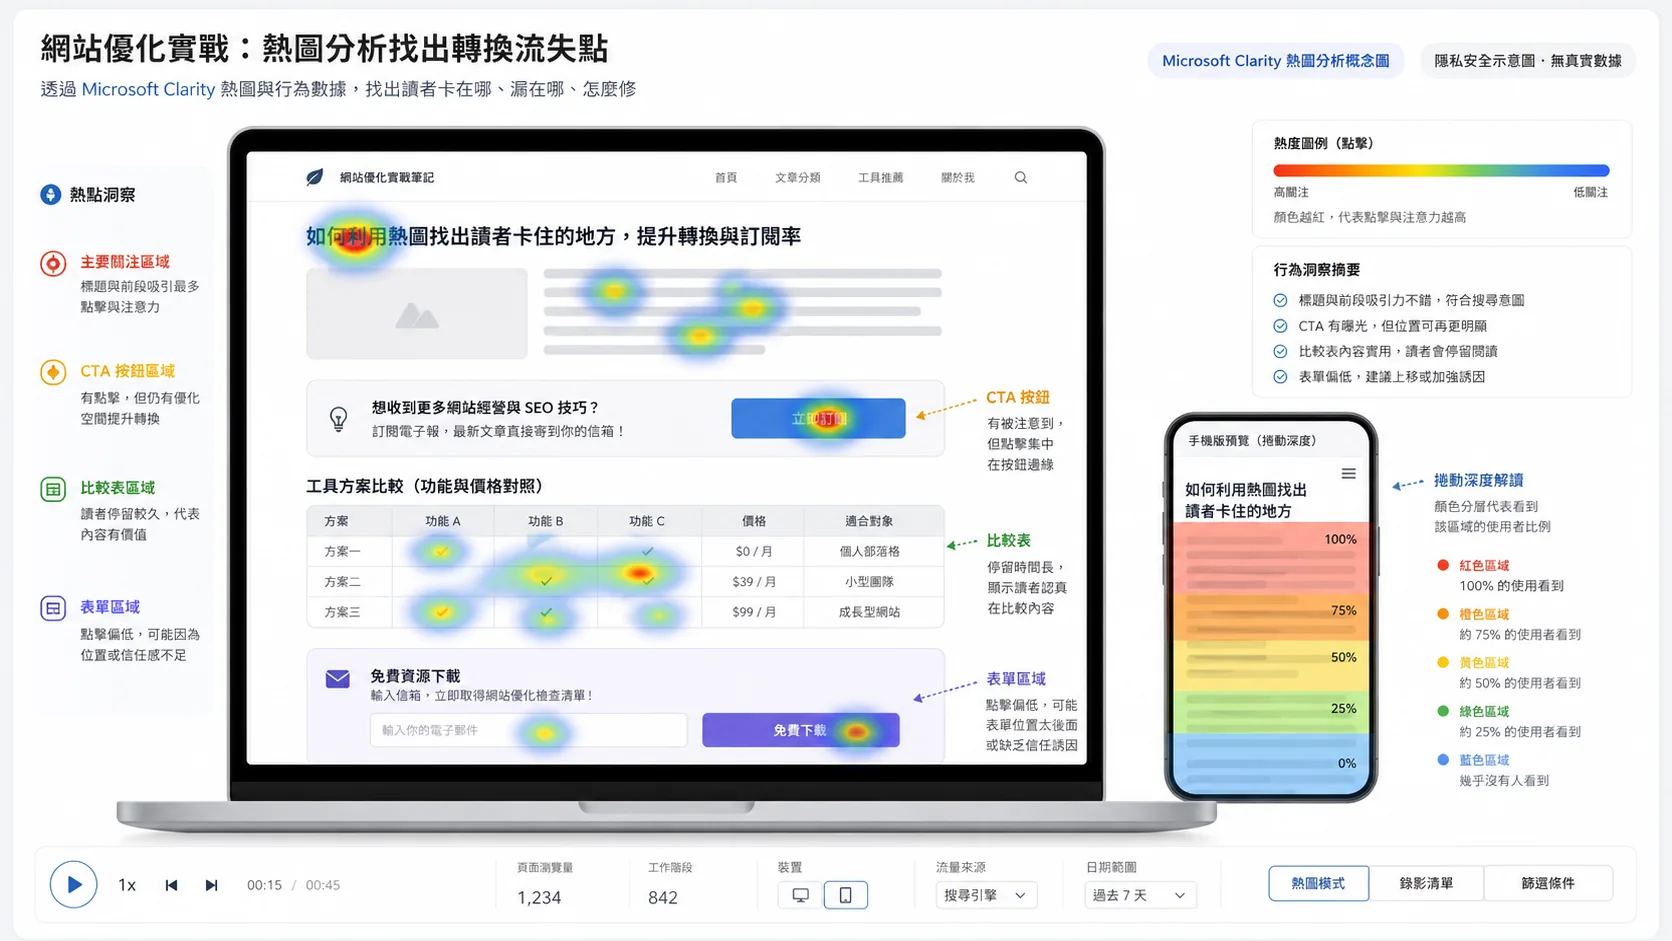
Task: Open the 首頁 nav item
Action: click(x=726, y=178)
